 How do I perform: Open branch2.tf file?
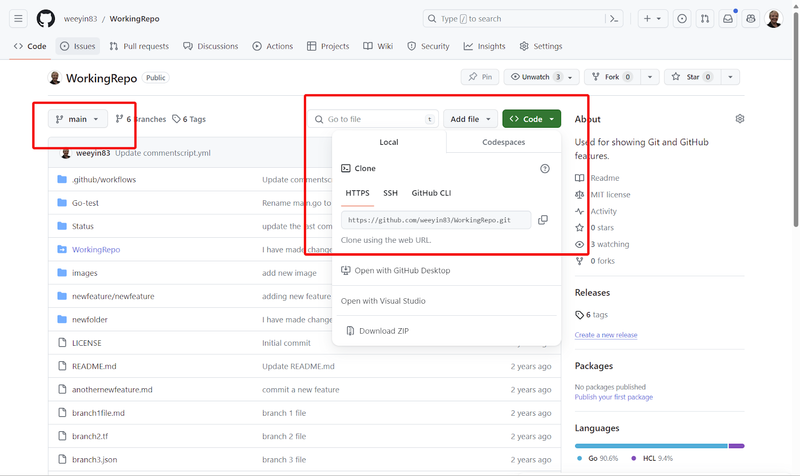[90, 436]
